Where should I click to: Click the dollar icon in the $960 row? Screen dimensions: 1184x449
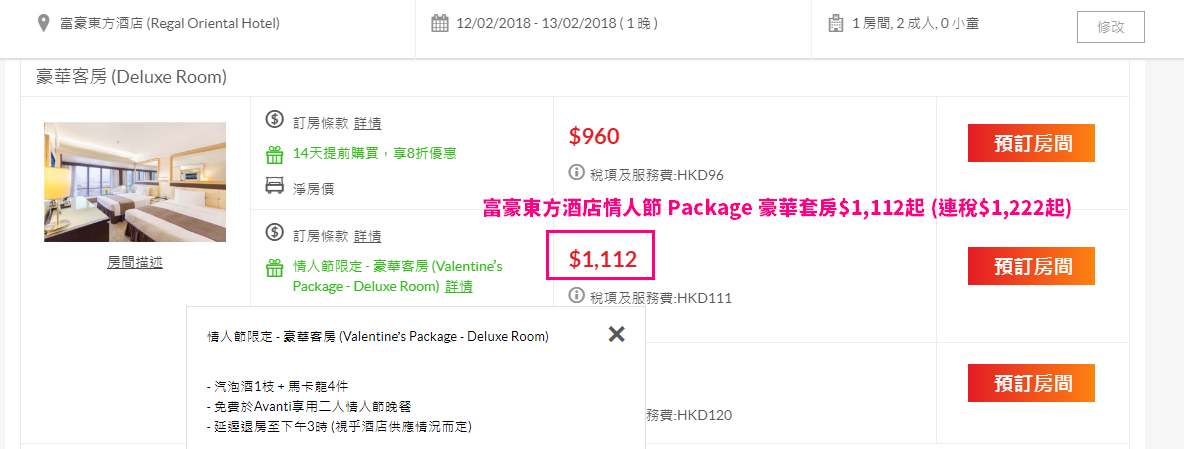click(x=275, y=119)
